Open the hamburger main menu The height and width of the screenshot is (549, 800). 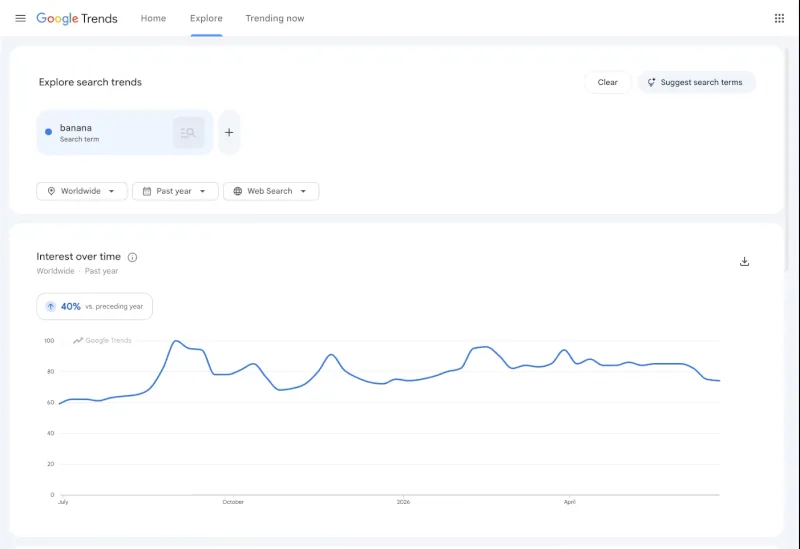pyautogui.click(x=20, y=18)
